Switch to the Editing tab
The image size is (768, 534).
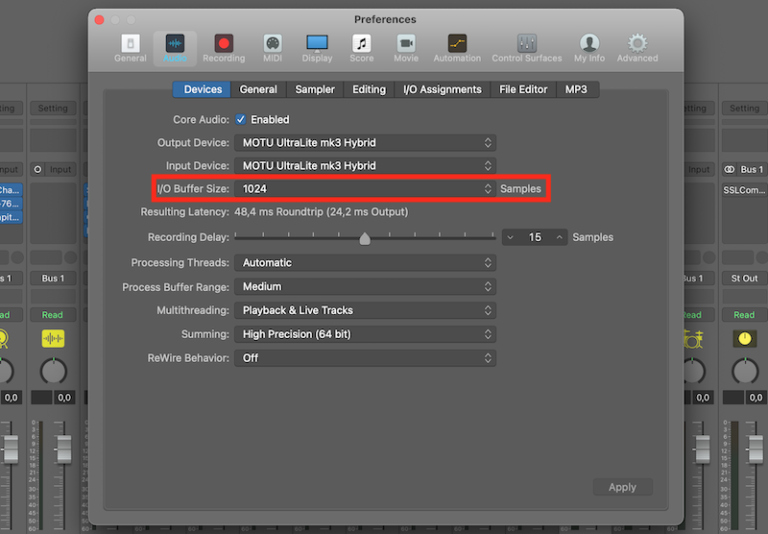[x=369, y=89]
